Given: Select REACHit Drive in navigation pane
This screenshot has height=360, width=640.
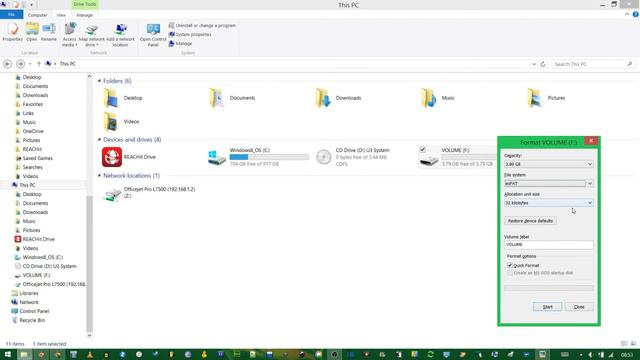Looking at the screenshot, I should point(38,239).
